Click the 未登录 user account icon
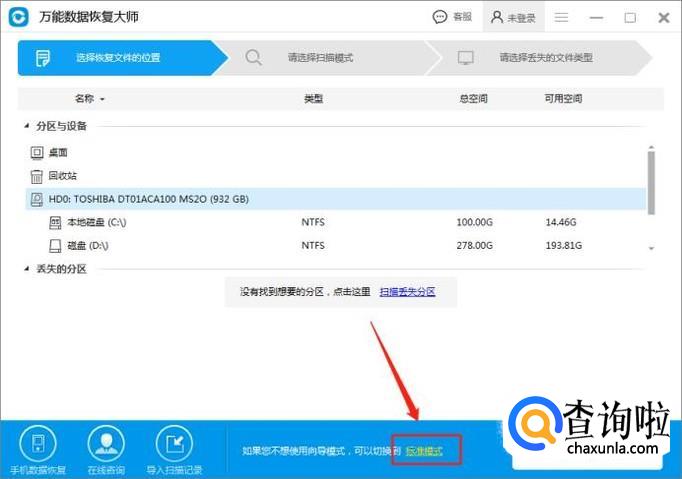The image size is (682, 479). coord(497,17)
